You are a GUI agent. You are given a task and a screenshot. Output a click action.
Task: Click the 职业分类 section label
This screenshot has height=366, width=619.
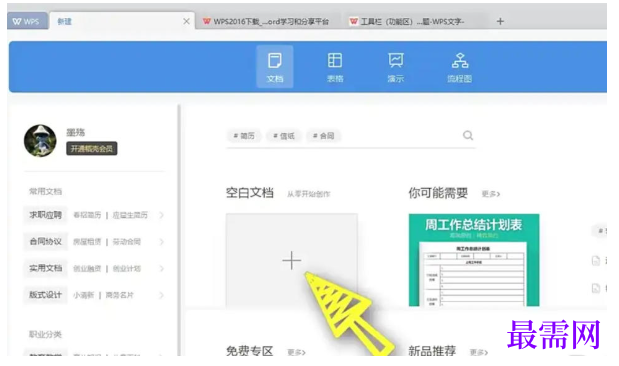point(45,334)
